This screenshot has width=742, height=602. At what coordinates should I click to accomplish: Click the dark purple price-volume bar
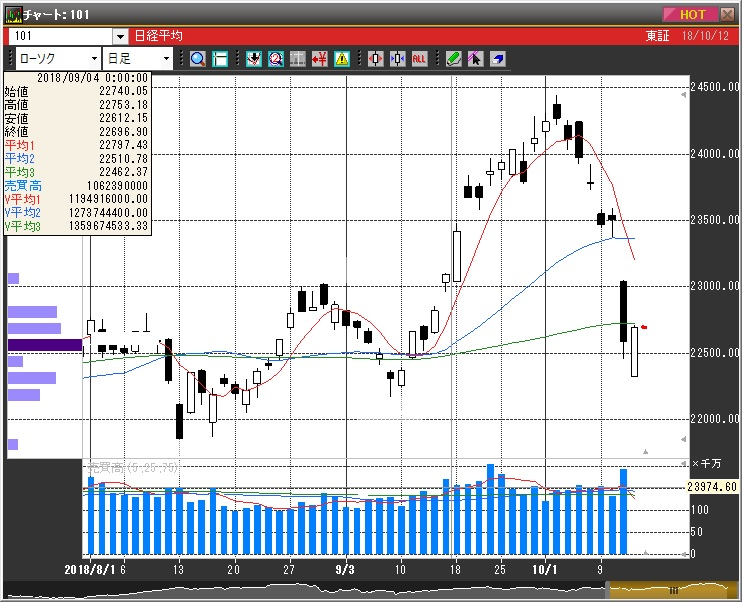click(45, 345)
